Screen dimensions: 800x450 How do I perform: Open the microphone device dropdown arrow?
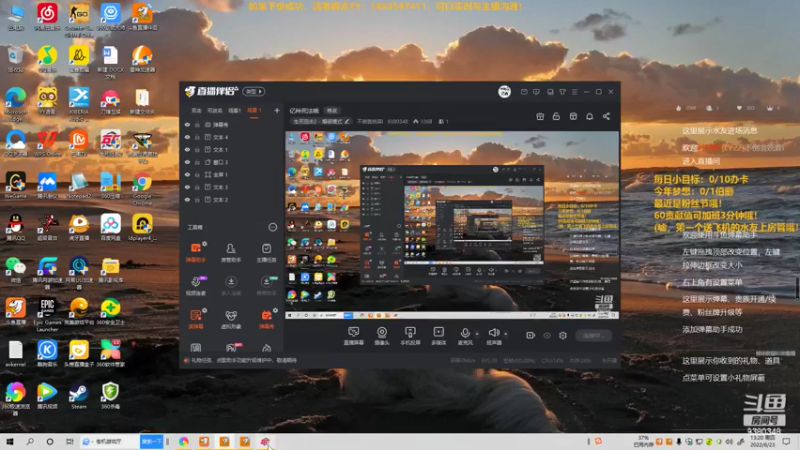[477, 334]
